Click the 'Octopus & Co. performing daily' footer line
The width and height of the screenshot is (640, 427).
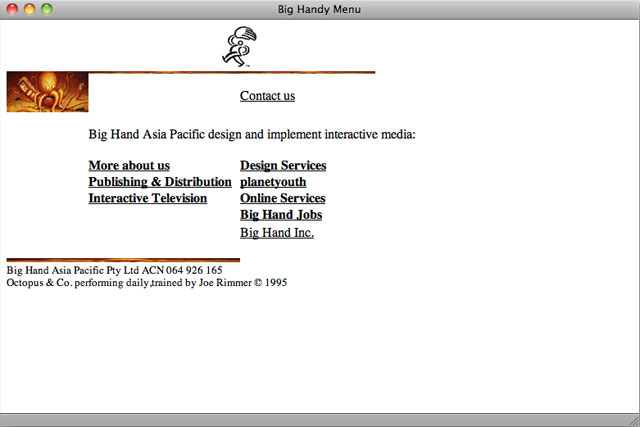coord(147,282)
